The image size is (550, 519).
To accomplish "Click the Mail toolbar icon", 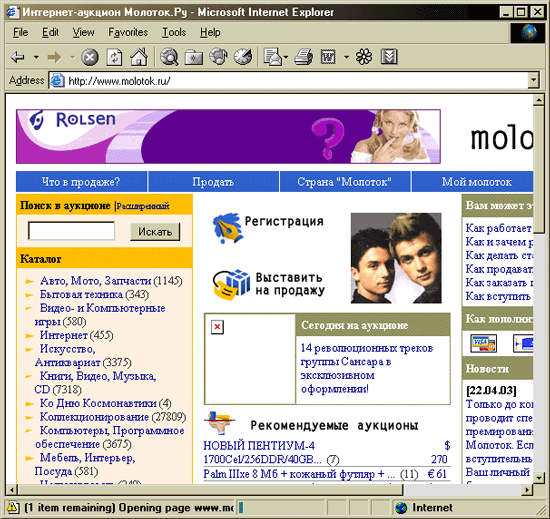I will coord(273,57).
